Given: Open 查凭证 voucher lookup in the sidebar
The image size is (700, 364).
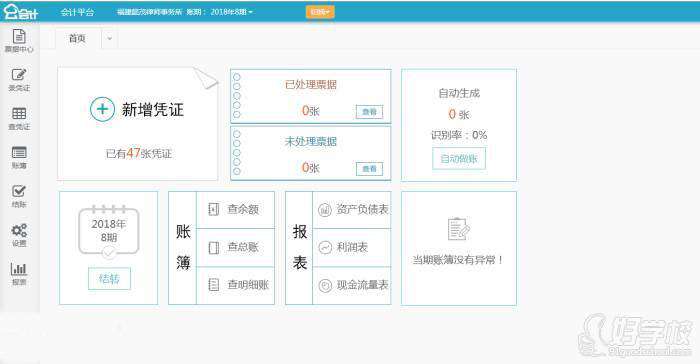Looking at the screenshot, I should (19, 119).
